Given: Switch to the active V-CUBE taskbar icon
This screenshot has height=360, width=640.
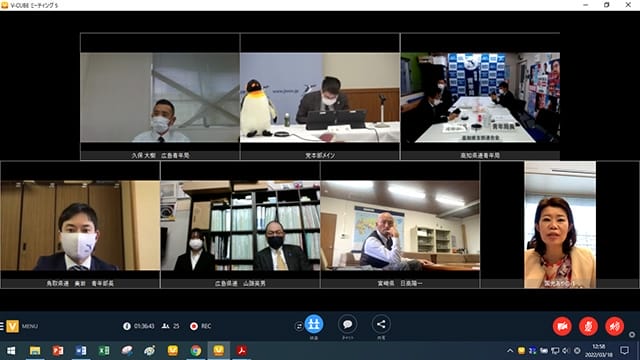Looking at the screenshot, I should 219,351.
